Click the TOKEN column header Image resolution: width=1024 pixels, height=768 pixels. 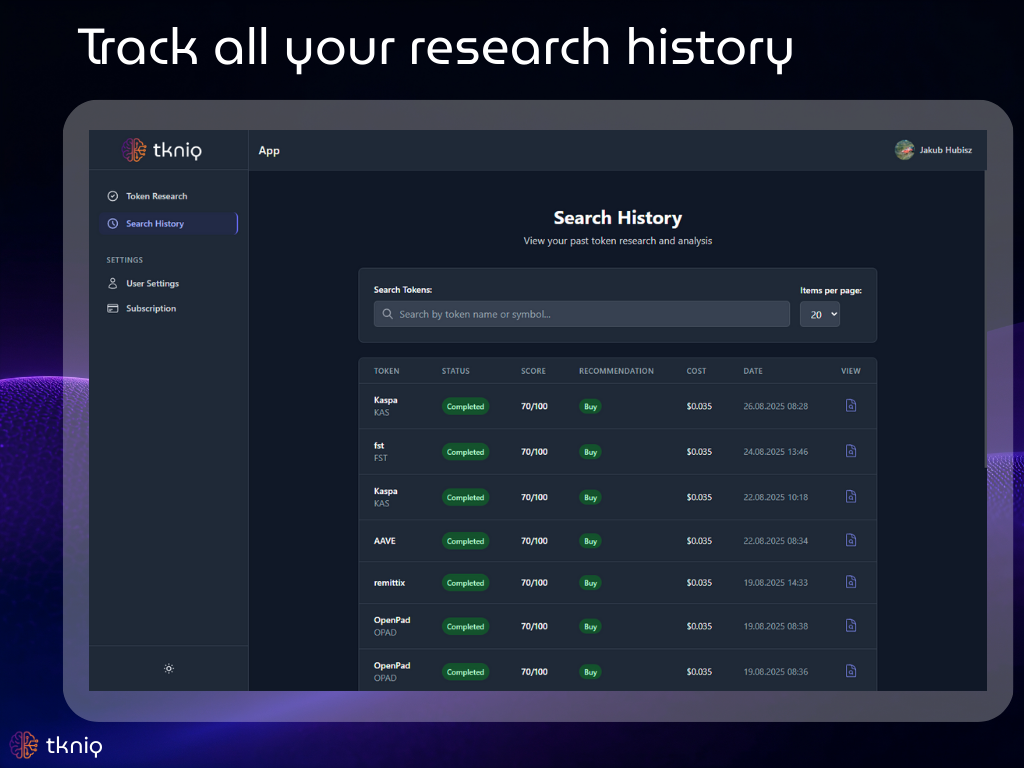point(386,371)
